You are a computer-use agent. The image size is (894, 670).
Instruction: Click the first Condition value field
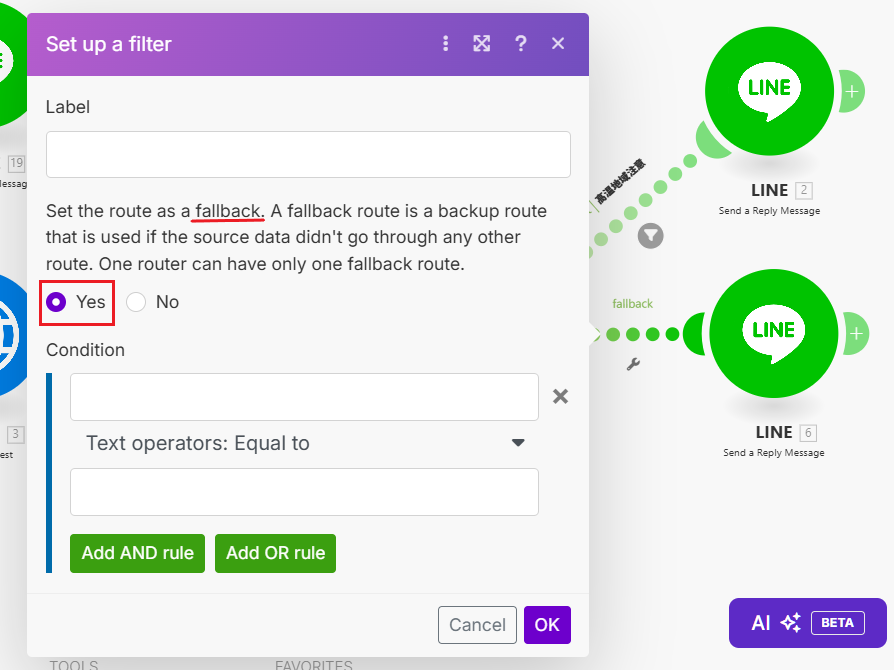pos(304,397)
